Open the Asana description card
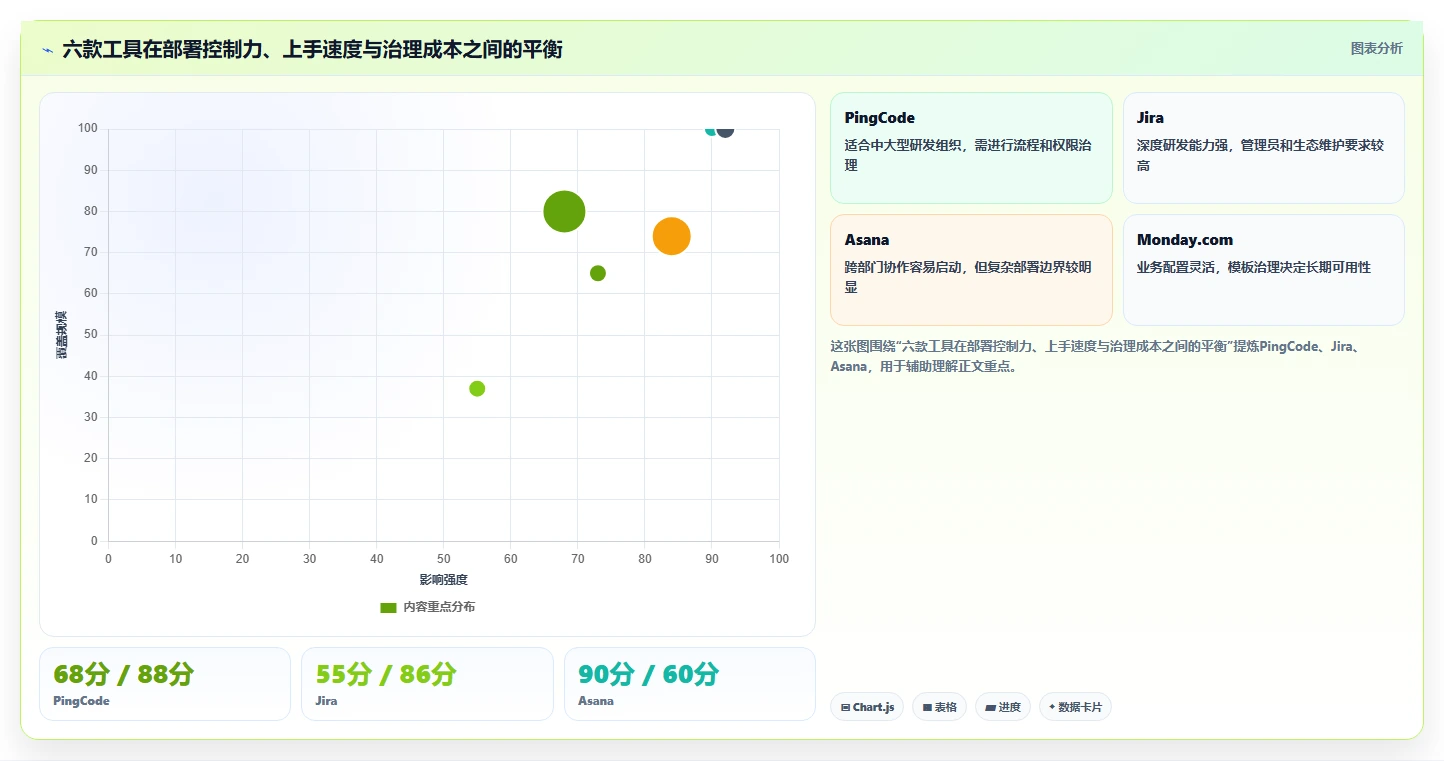 971,270
